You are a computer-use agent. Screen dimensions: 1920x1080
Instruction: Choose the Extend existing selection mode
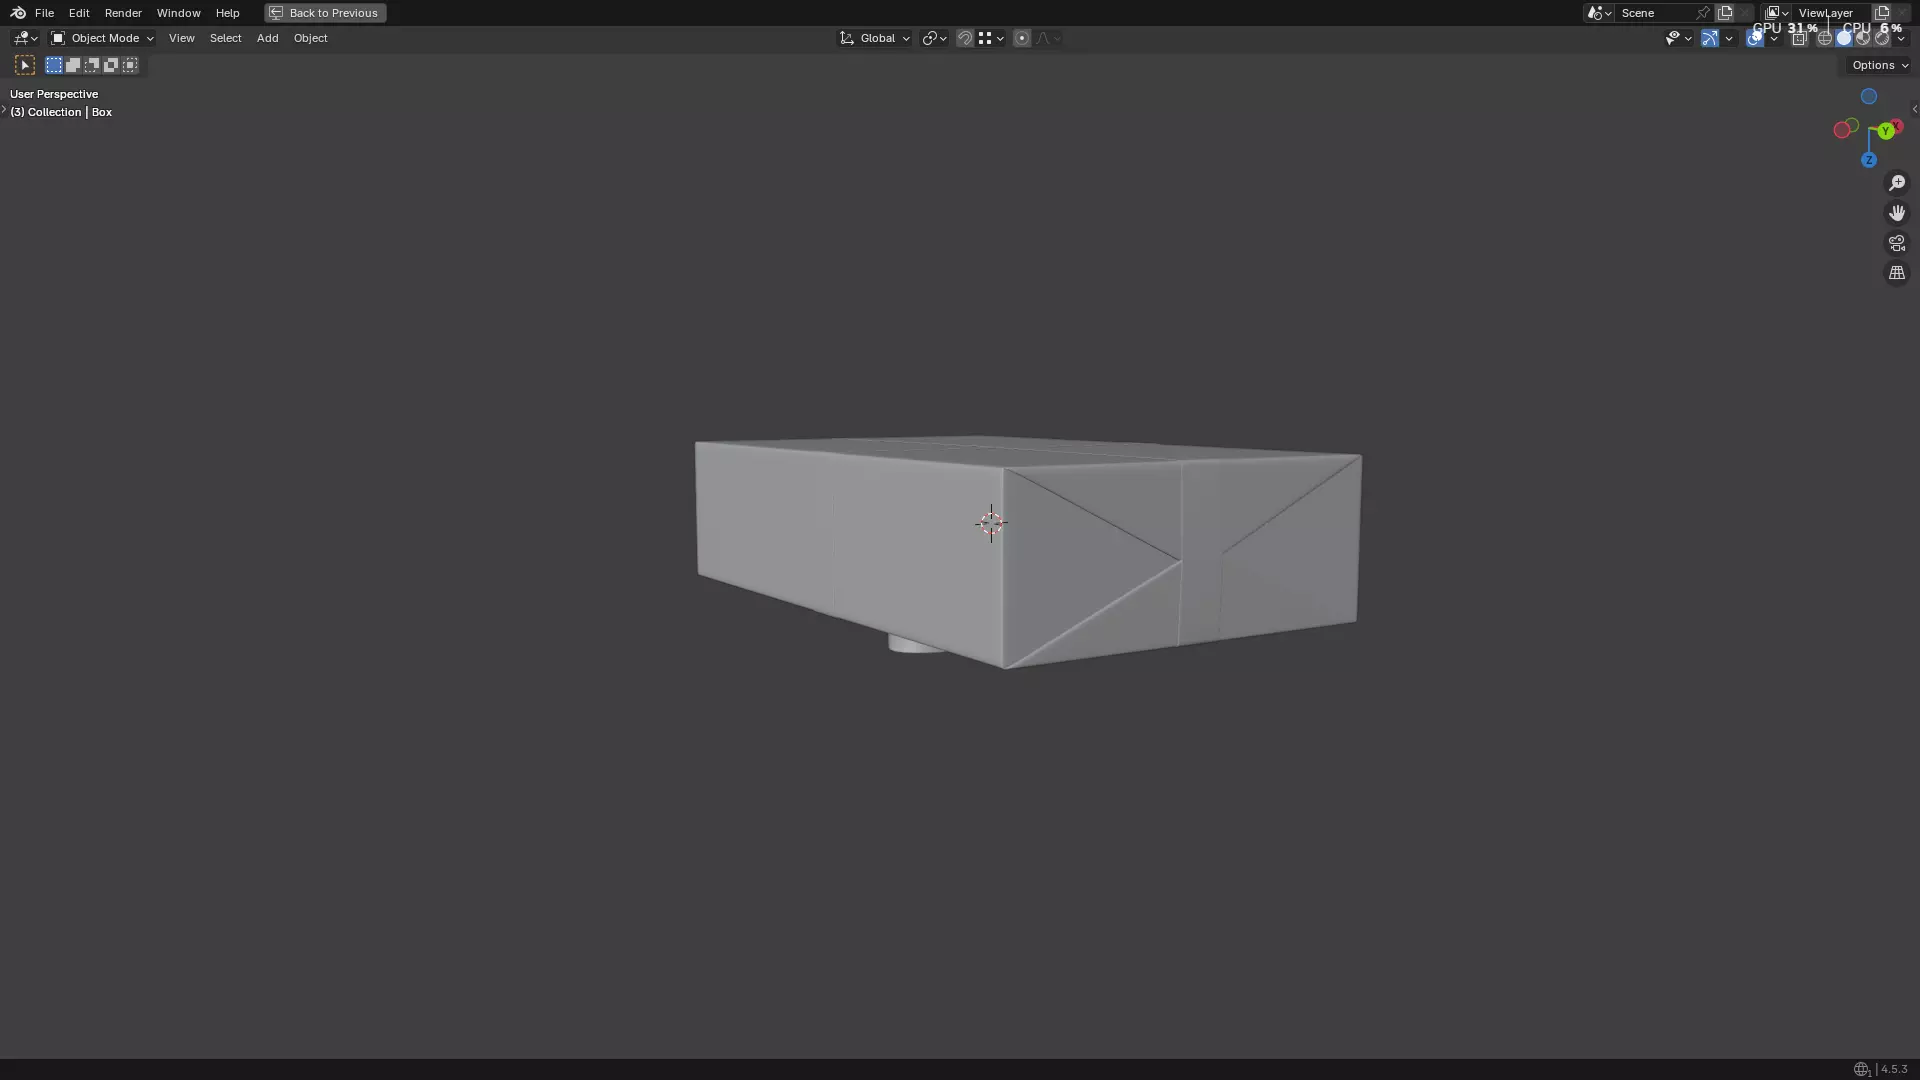click(73, 65)
